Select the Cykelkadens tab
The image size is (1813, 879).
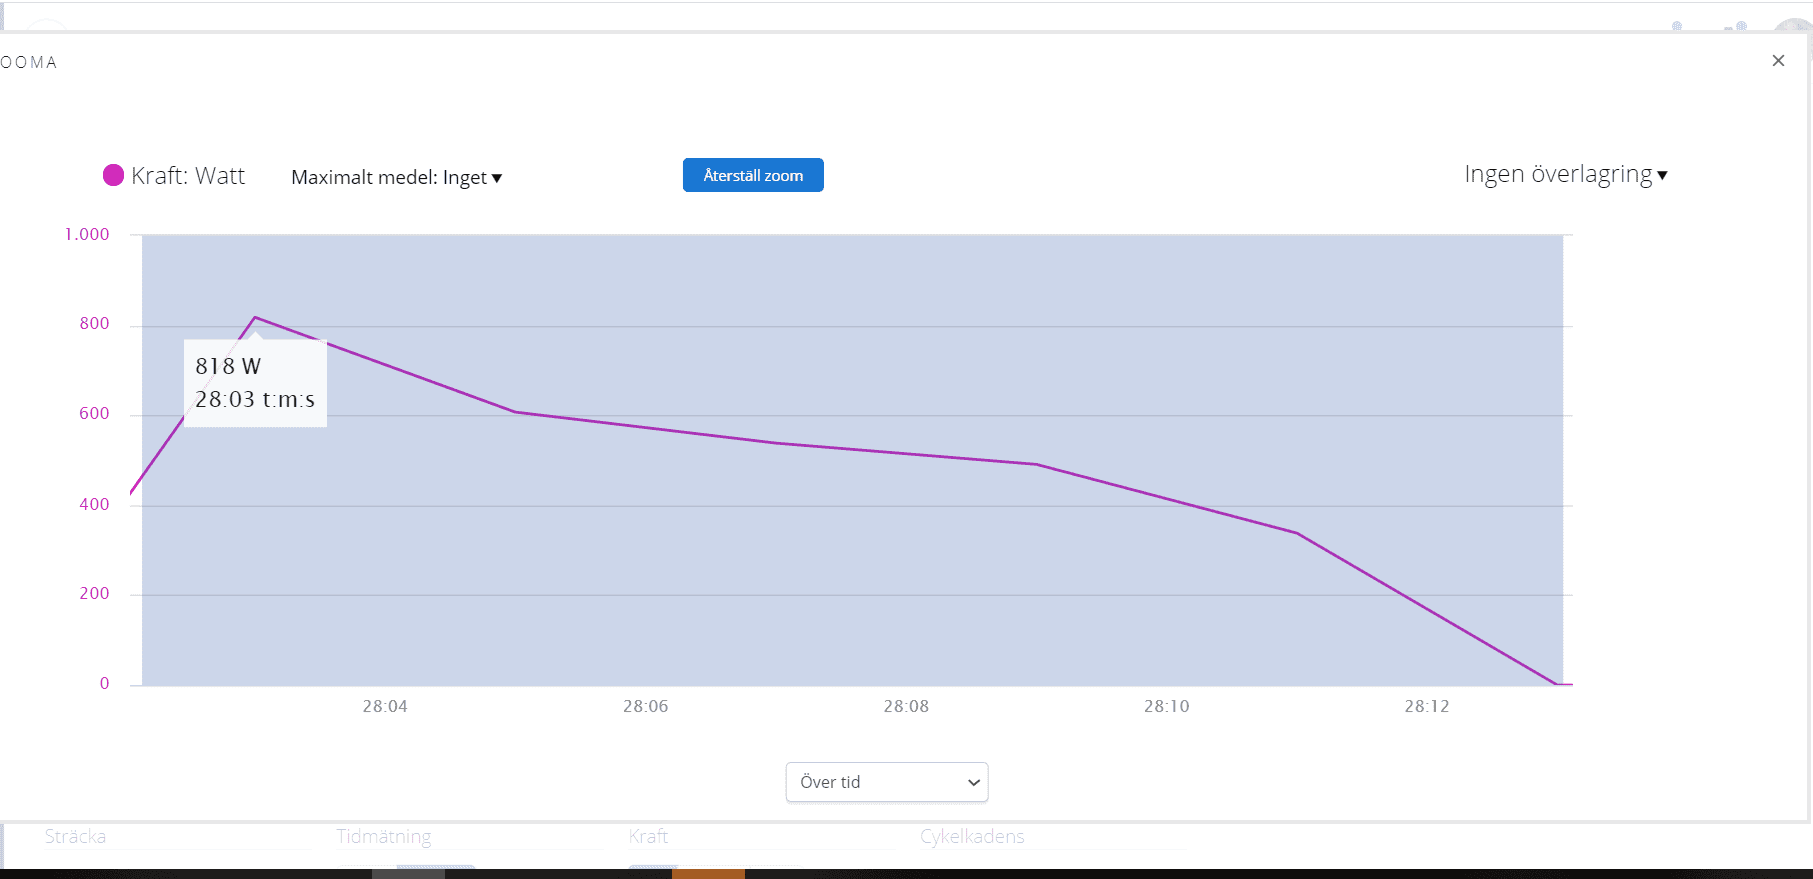972,837
